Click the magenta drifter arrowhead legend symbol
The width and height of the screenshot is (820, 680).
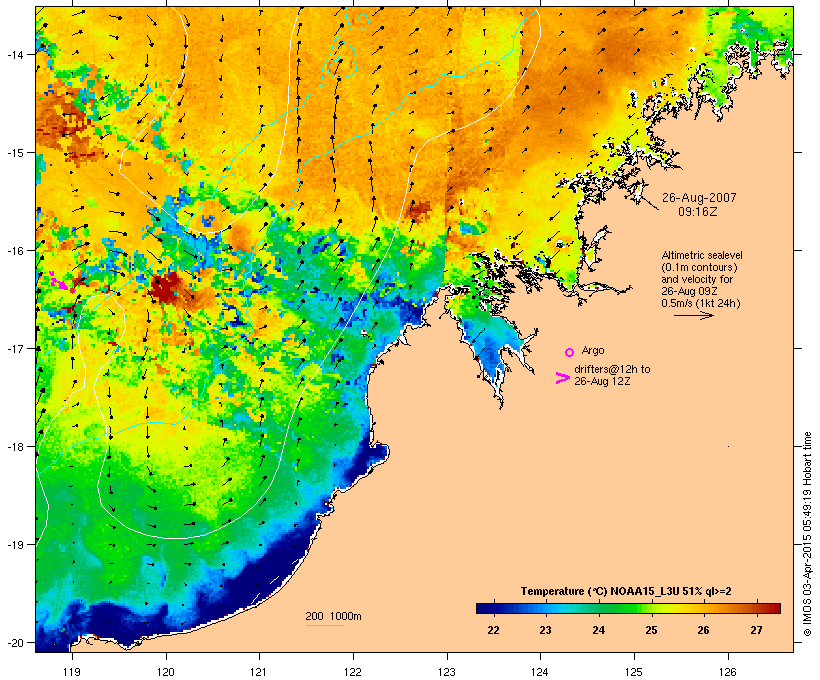(563, 378)
